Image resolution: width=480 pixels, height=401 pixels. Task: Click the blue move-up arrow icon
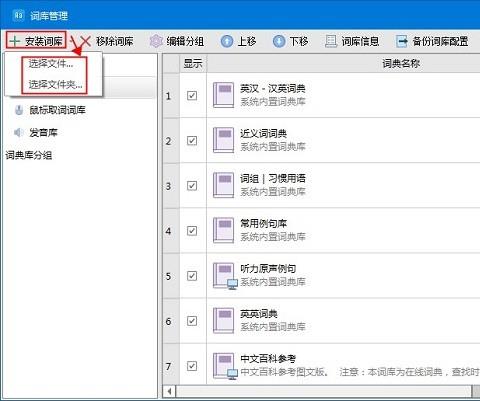[227, 41]
